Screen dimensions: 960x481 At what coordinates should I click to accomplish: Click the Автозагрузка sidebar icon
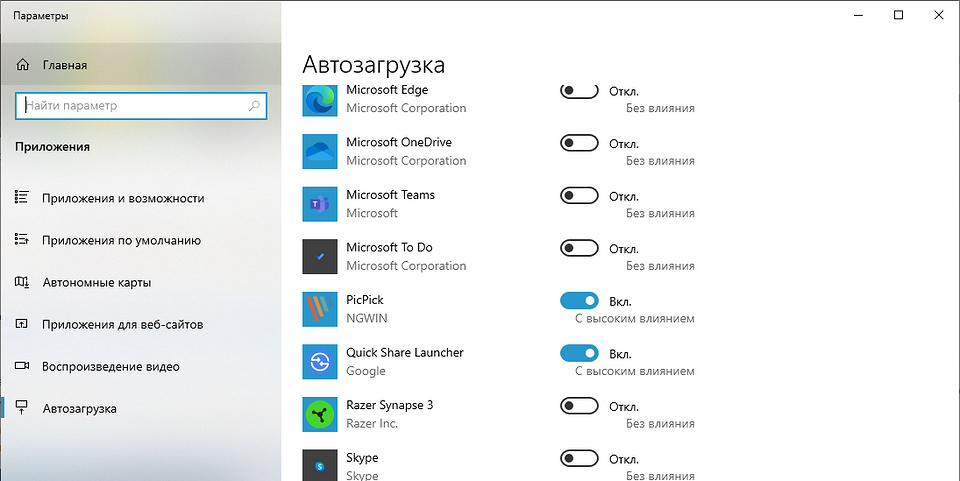tap(21, 408)
